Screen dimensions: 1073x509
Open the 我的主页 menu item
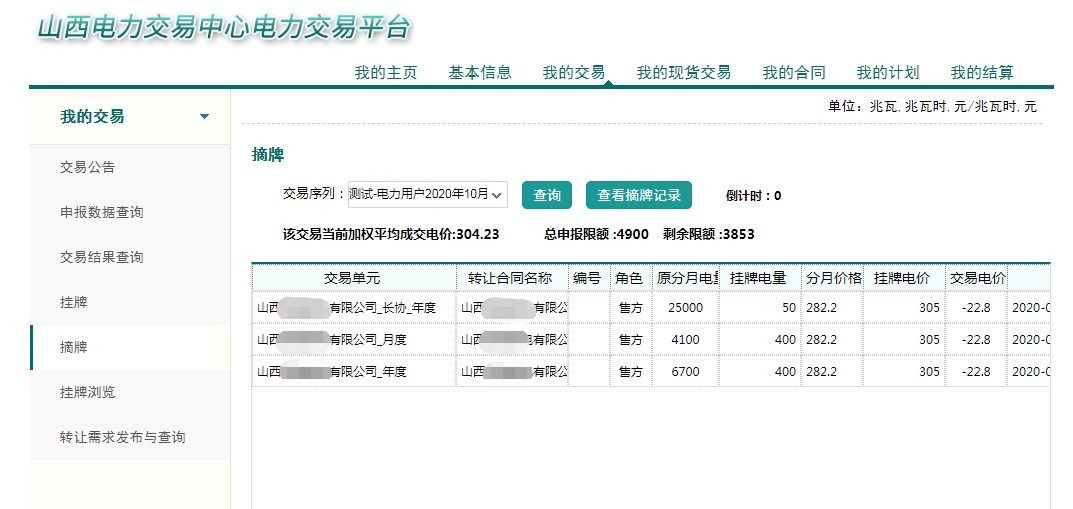pos(386,72)
